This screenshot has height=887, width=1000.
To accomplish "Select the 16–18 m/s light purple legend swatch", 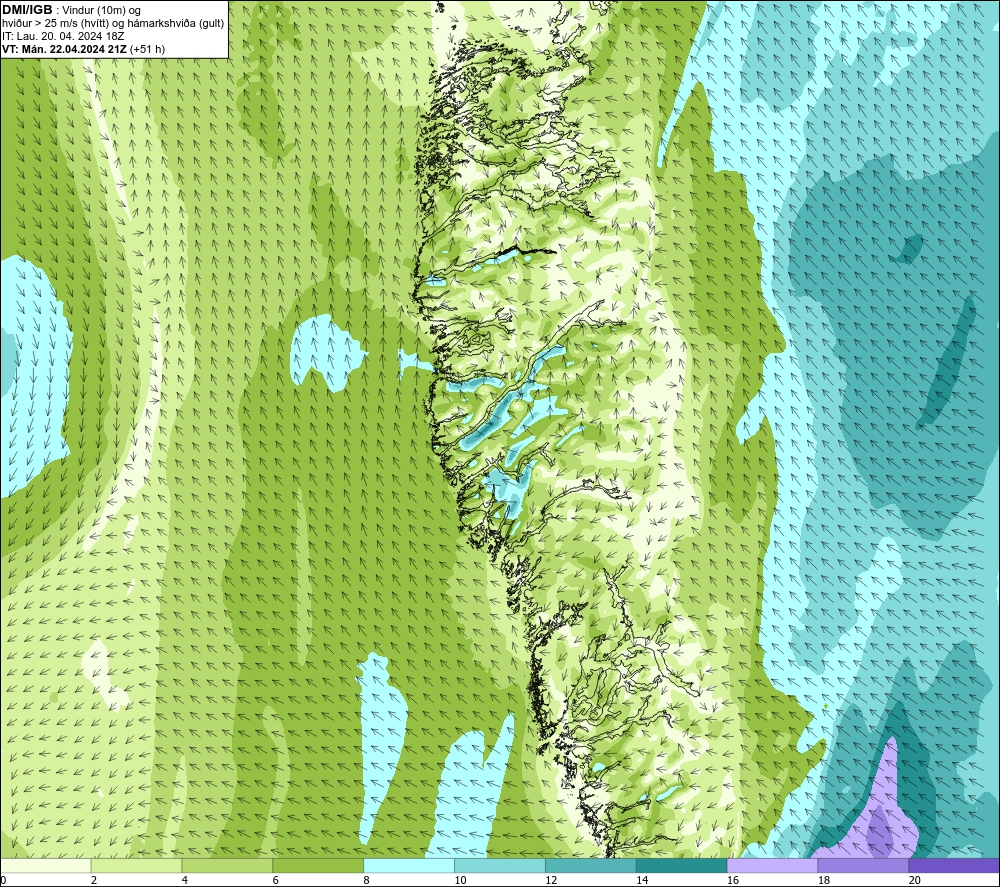I will (772, 865).
